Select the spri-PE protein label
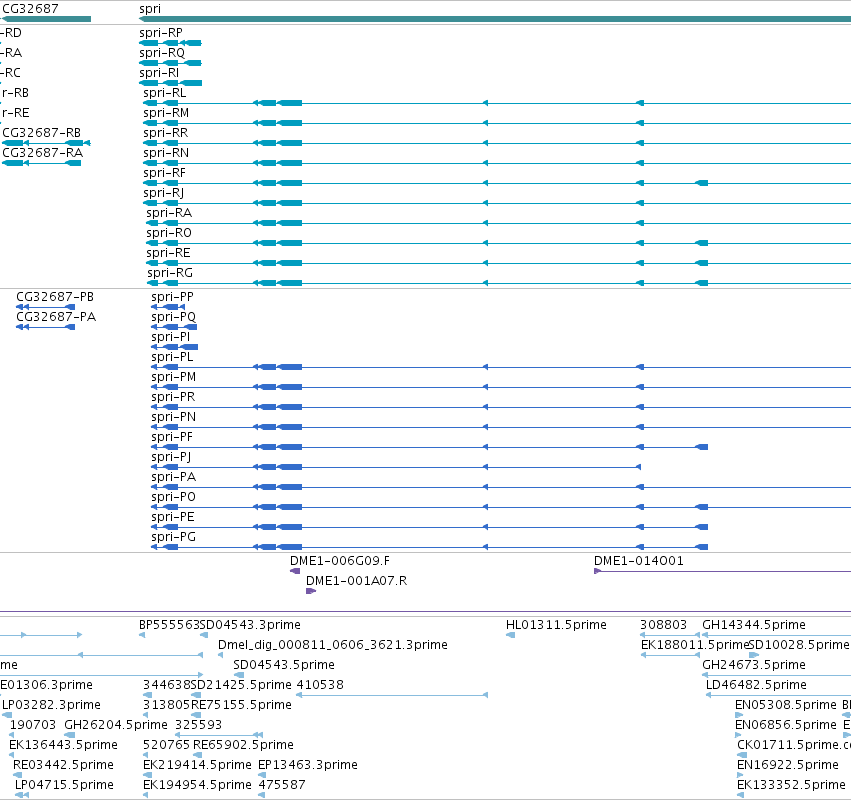Image resolution: width=851 pixels, height=800 pixels. [x=173, y=517]
